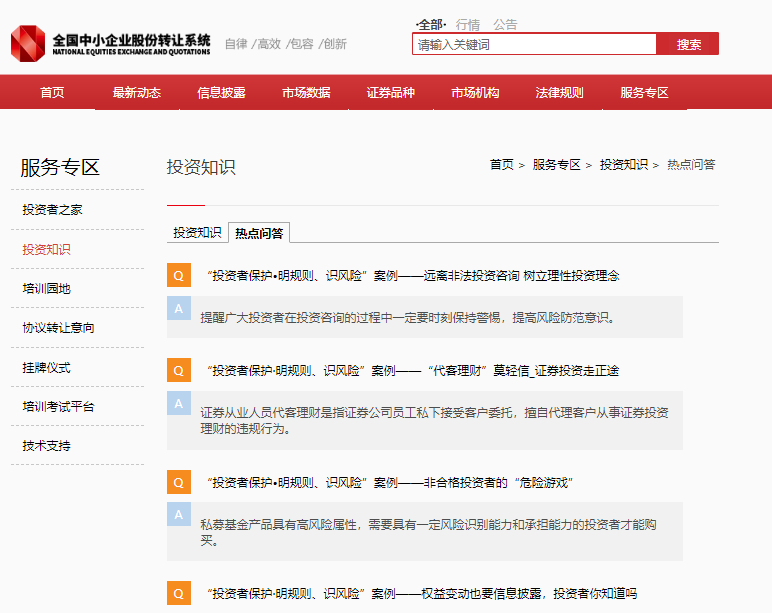Screen dimensions: 772x613
Task: Open the 市场数据 navigation menu
Action: 306,92
